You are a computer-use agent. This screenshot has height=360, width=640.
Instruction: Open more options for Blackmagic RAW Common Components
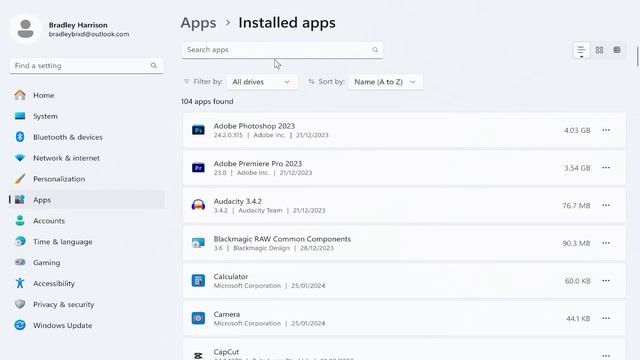pyautogui.click(x=606, y=243)
